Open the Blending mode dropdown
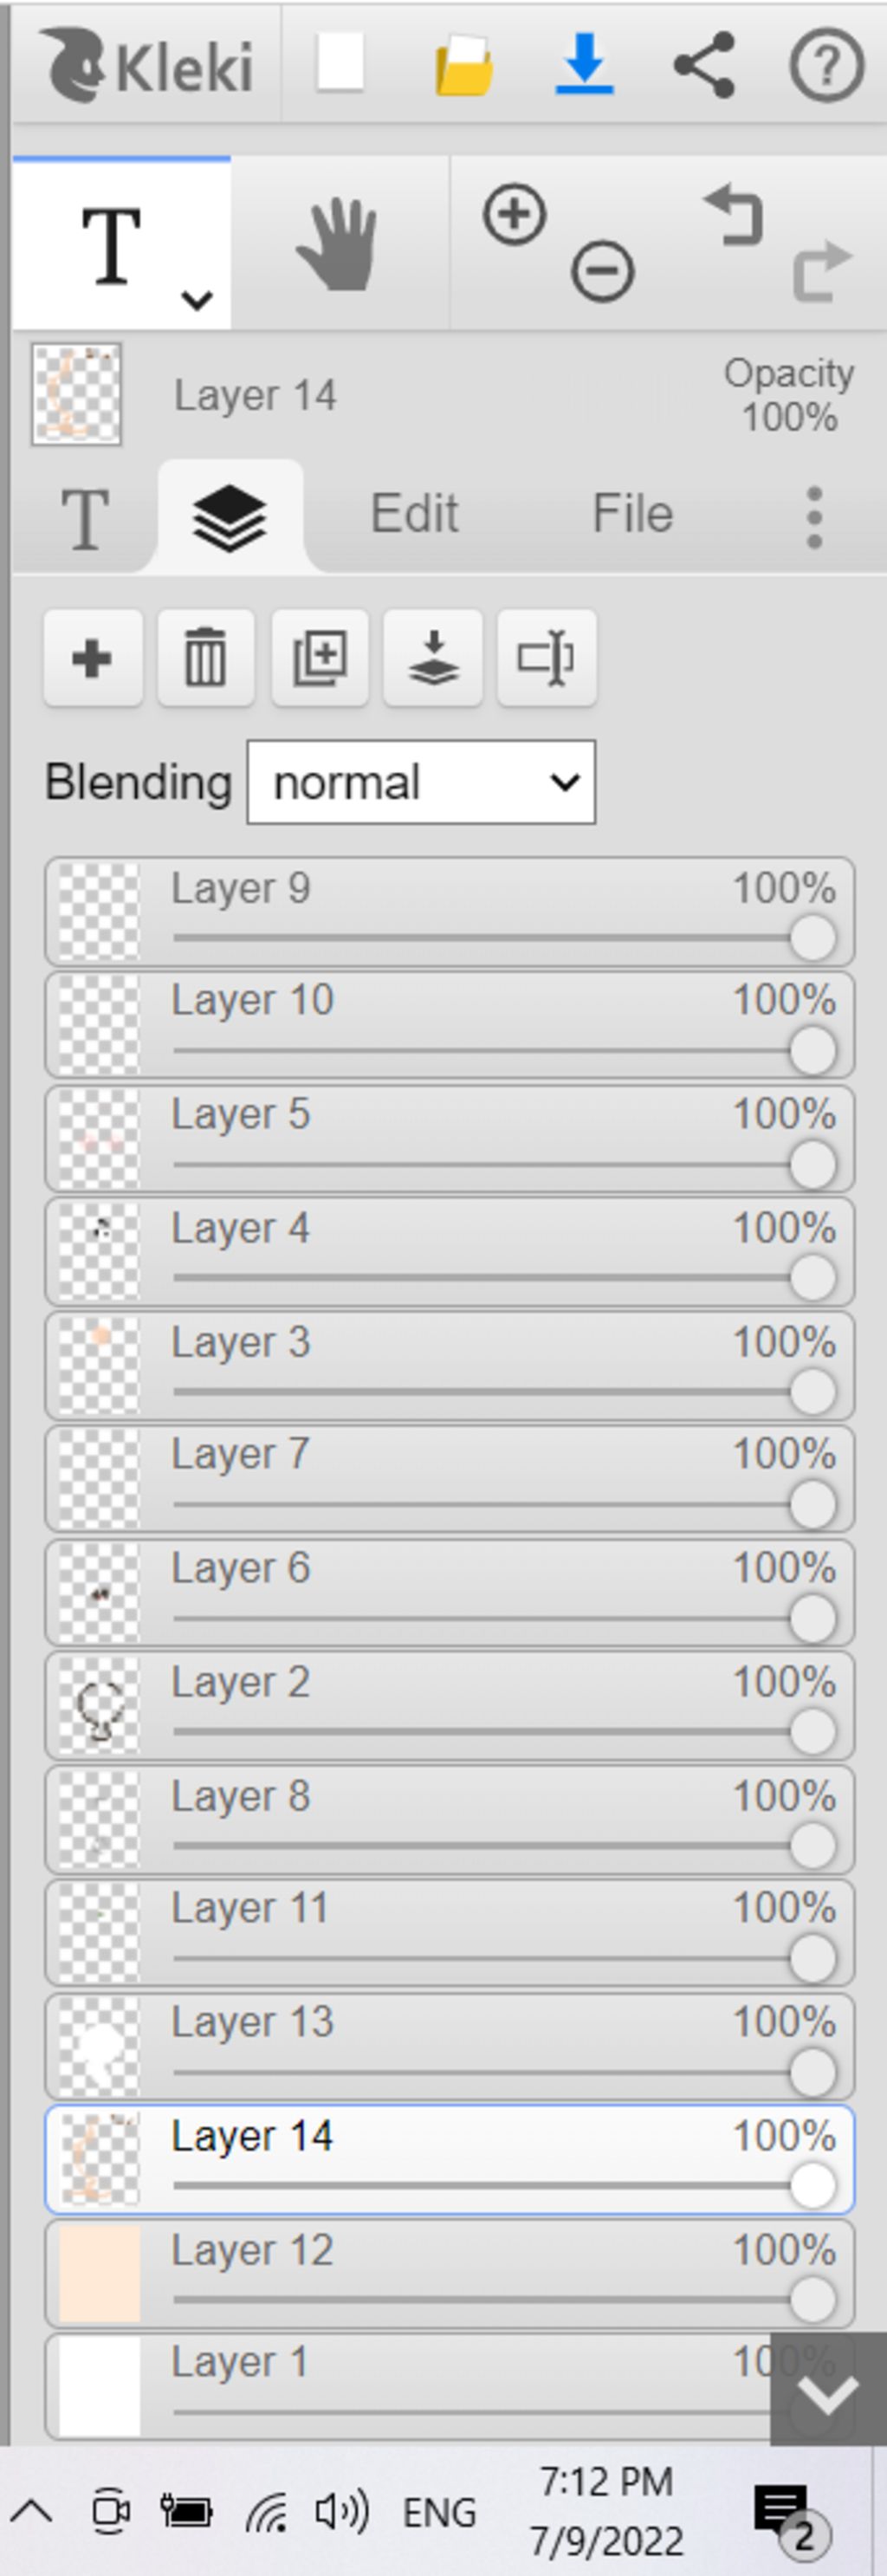This screenshot has width=887, height=2576. (421, 782)
